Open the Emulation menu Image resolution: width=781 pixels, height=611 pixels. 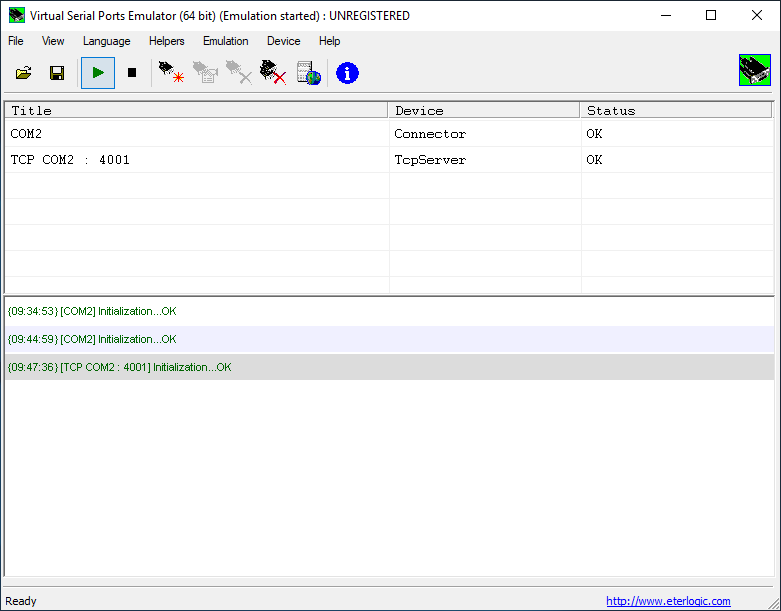click(x=226, y=41)
